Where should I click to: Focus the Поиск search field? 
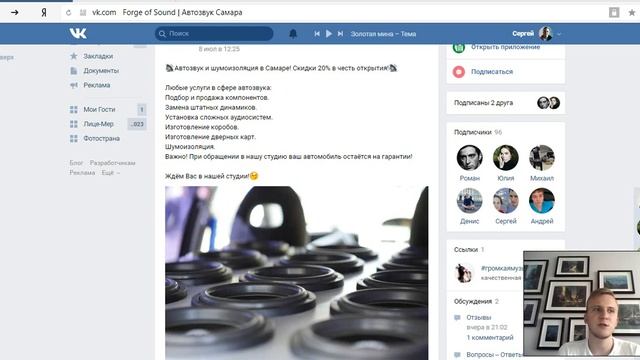point(214,33)
